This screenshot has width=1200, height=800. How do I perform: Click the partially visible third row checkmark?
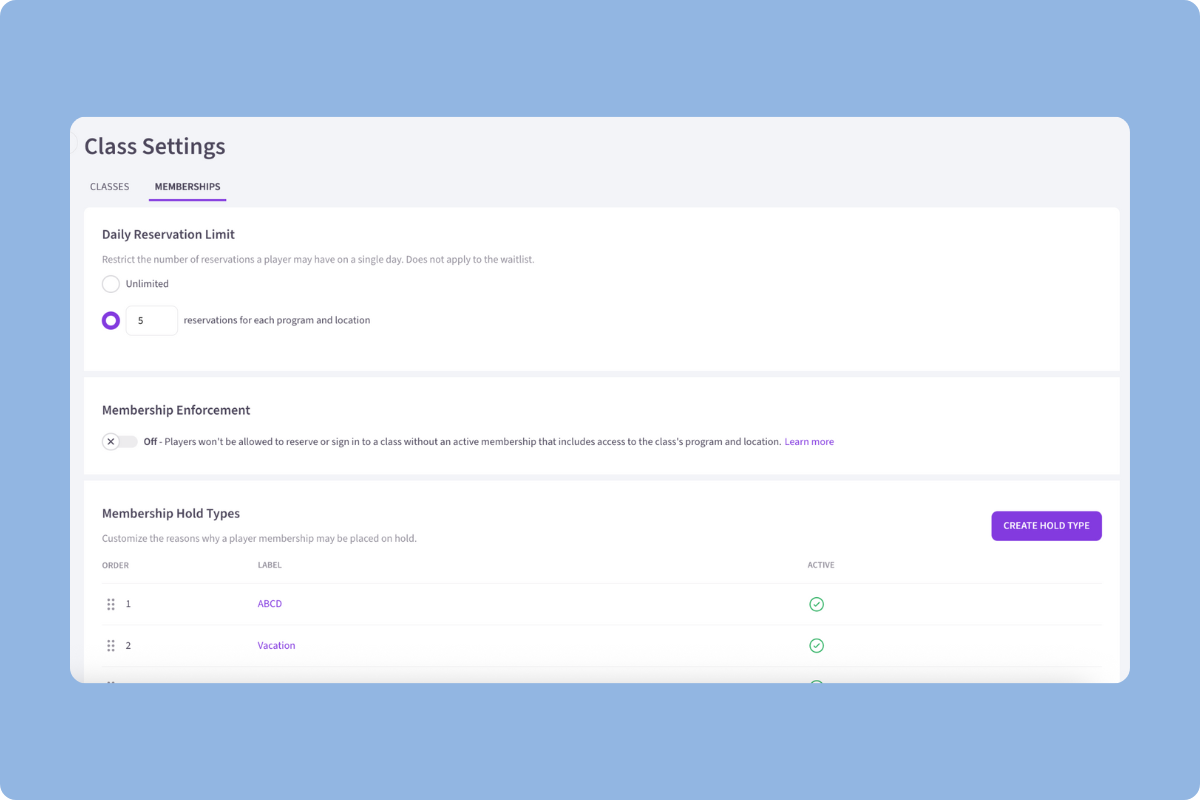click(817, 684)
